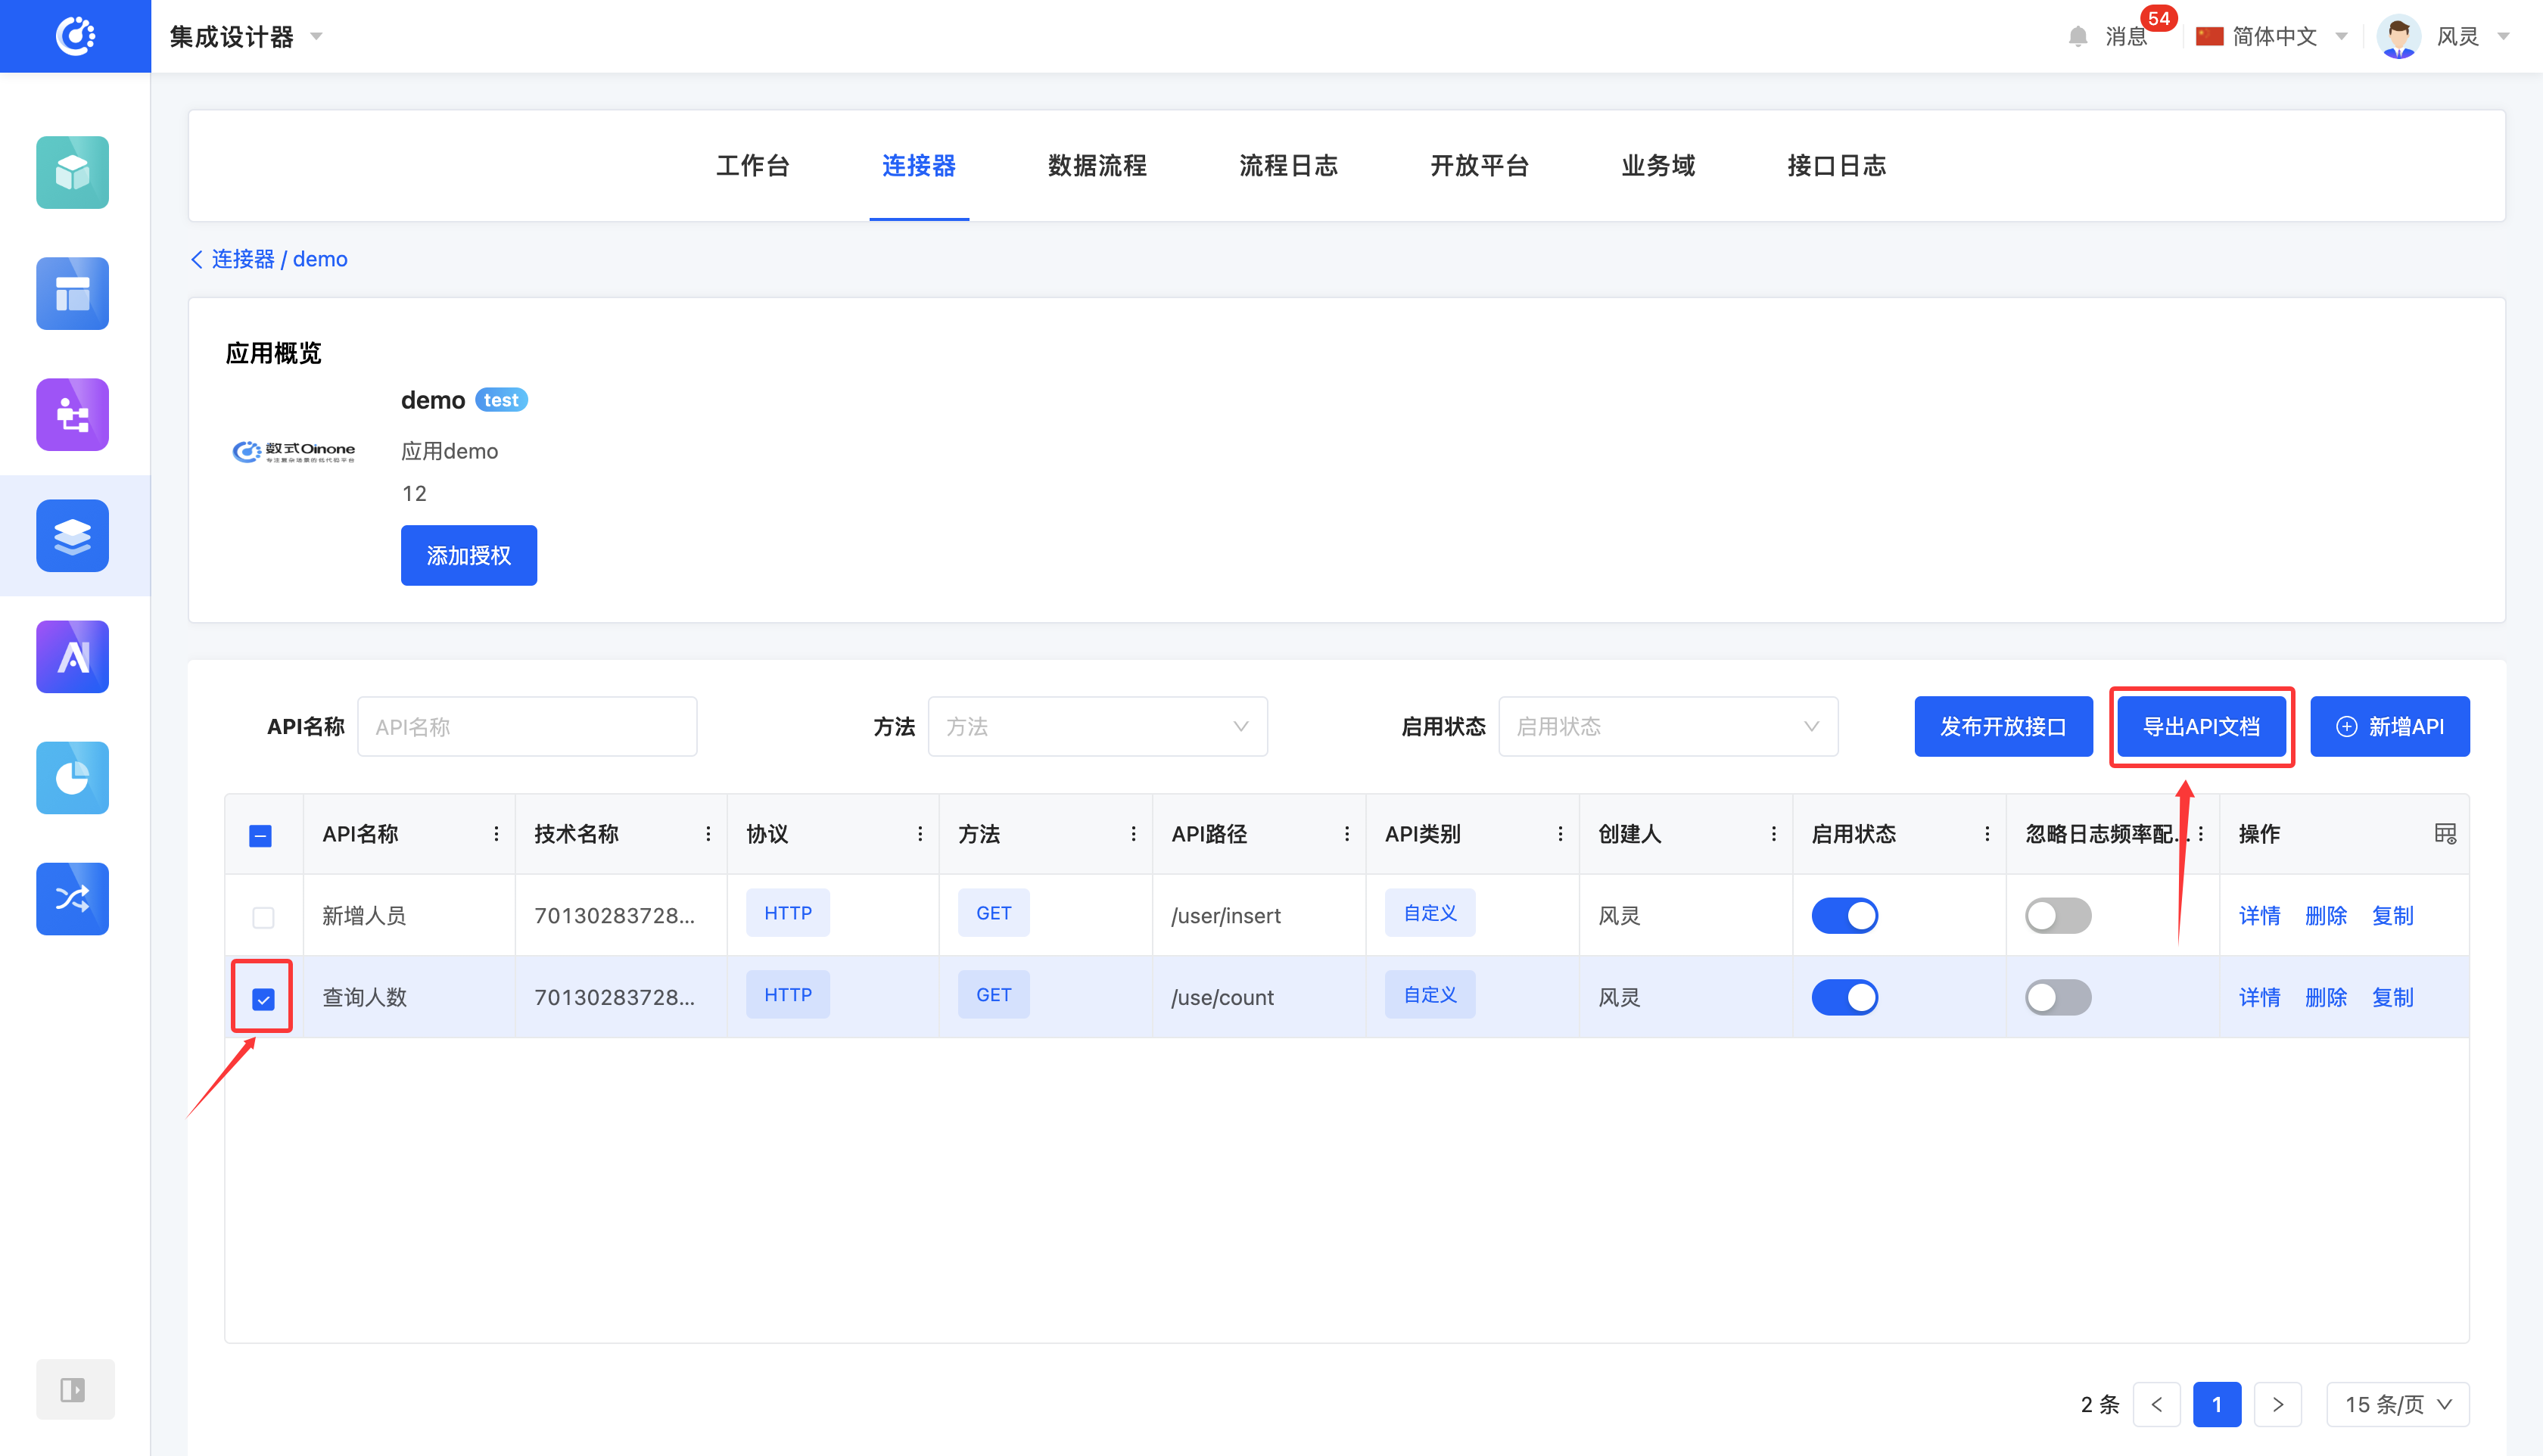Open the 启用状态 filter dropdown
This screenshot has height=1456, width=2543.
[1667, 726]
